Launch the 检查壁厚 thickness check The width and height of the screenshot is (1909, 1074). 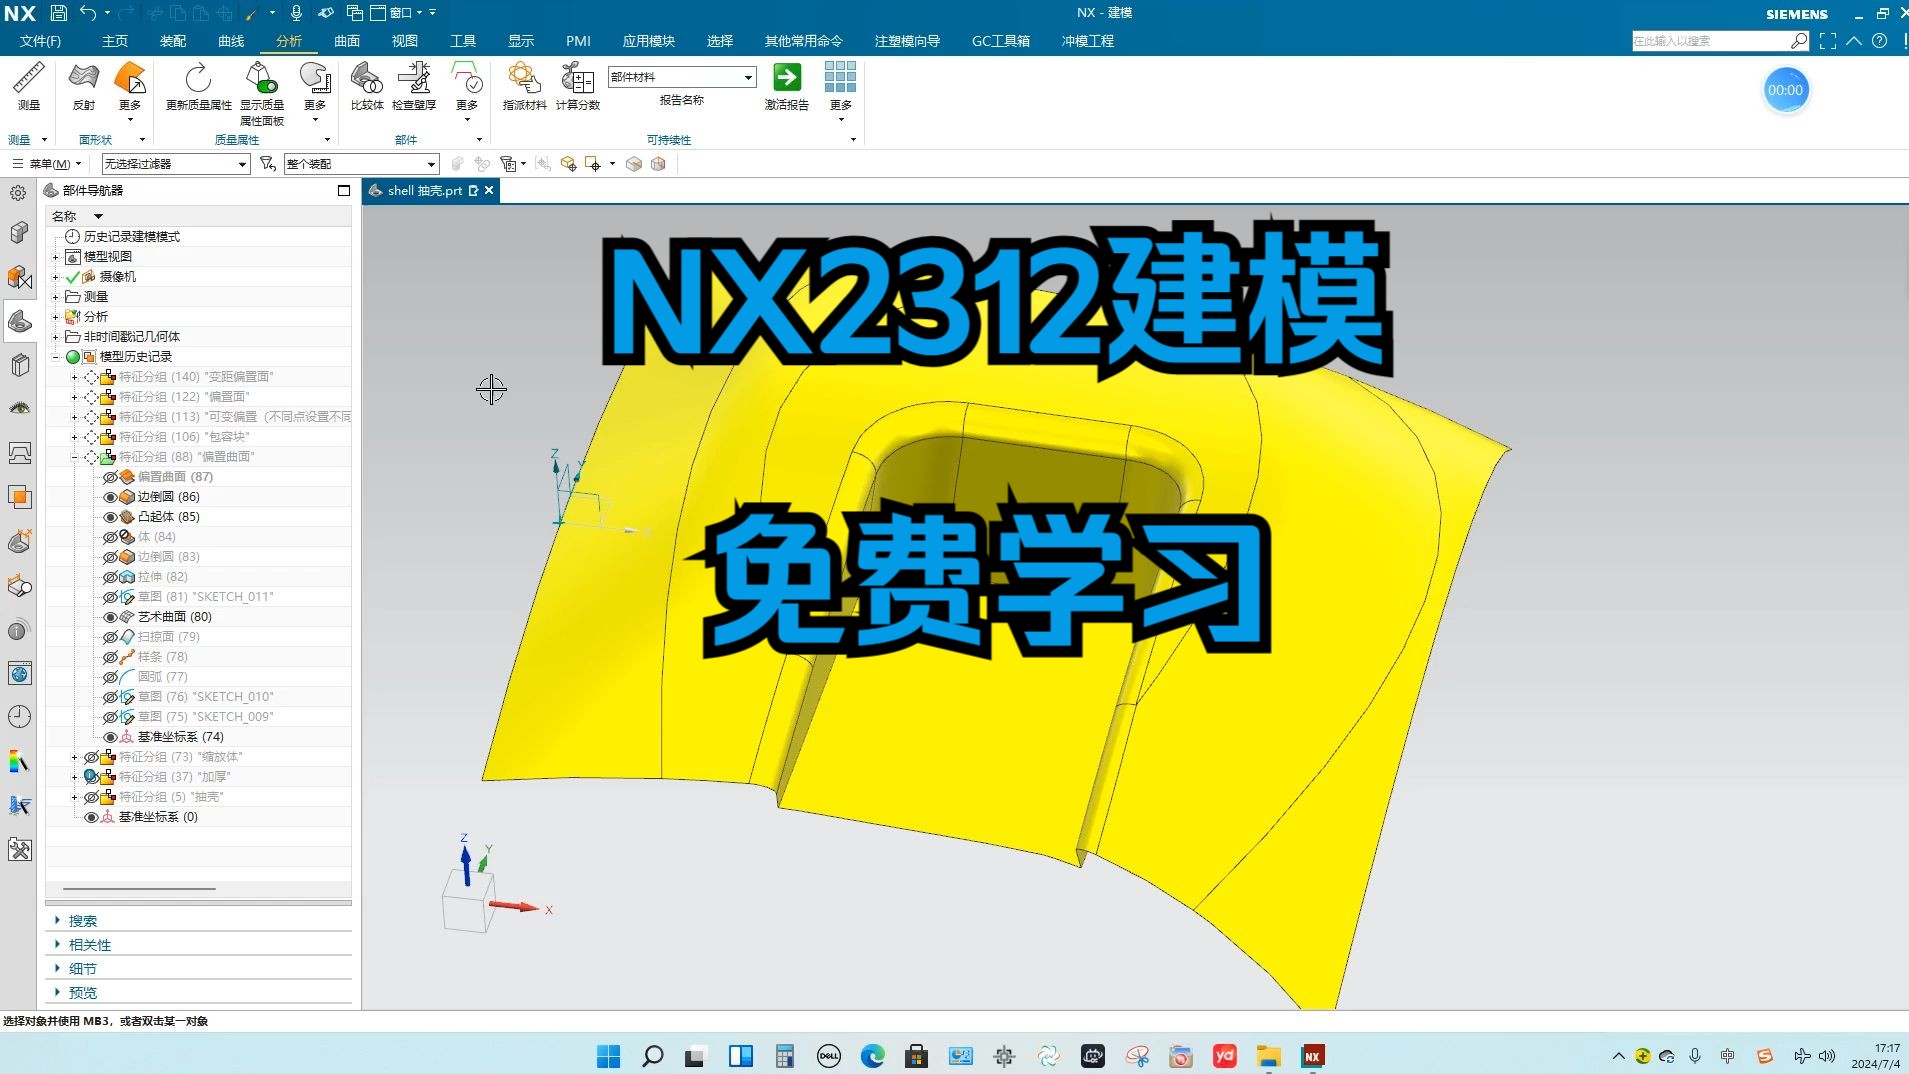point(414,86)
